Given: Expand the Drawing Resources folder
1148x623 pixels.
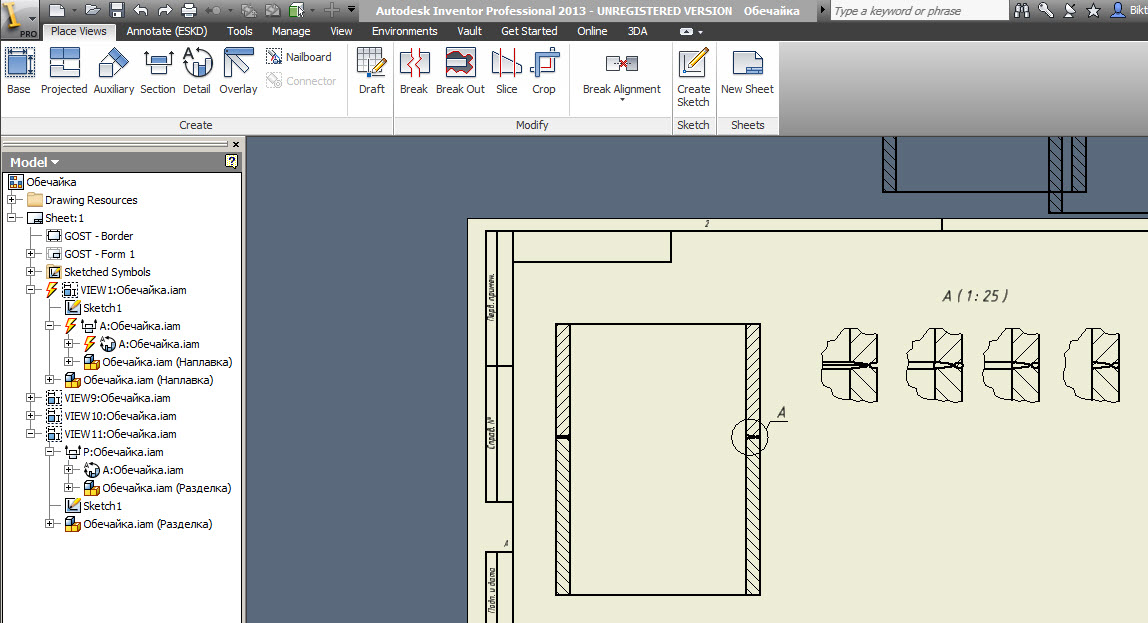Looking at the screenshot, I should click(12, 200).
